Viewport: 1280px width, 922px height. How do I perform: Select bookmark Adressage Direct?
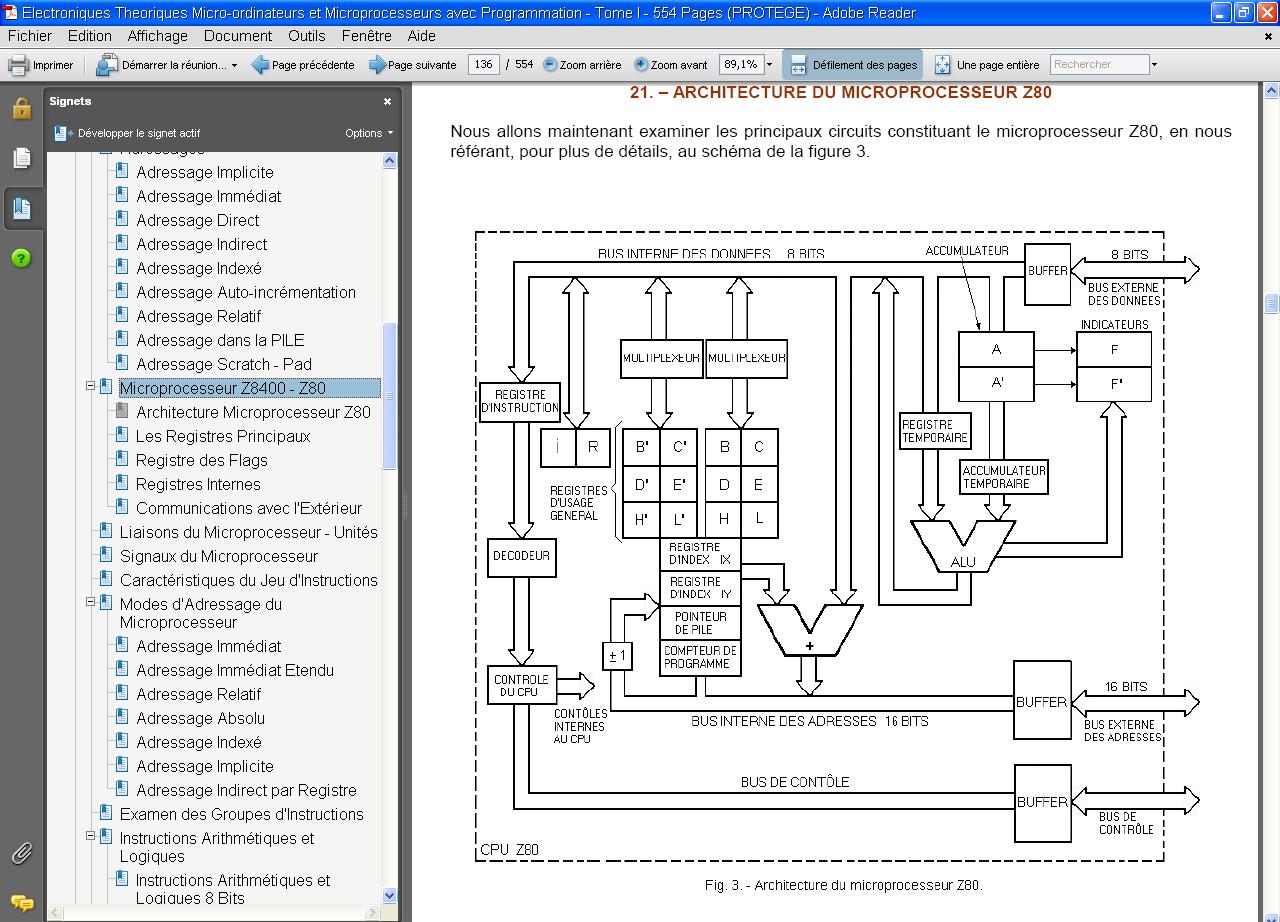click(x=198, y=220)
